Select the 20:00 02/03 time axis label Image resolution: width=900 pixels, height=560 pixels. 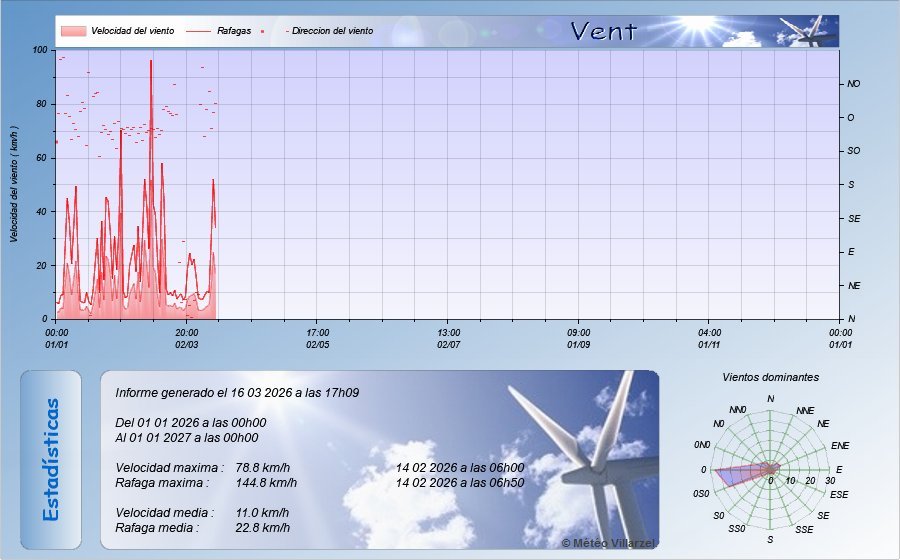[x=187, y=338]
